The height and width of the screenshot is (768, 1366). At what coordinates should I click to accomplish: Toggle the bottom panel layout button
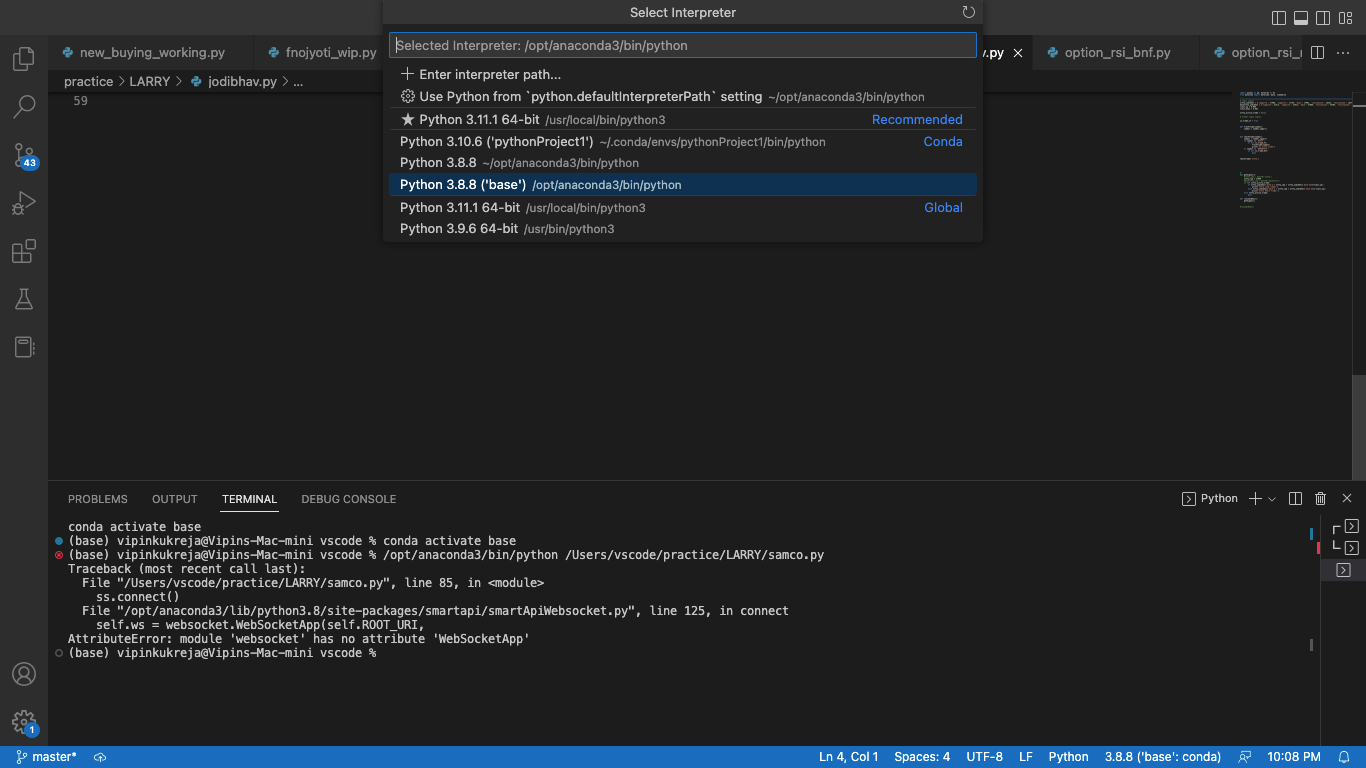point(1301,18)
